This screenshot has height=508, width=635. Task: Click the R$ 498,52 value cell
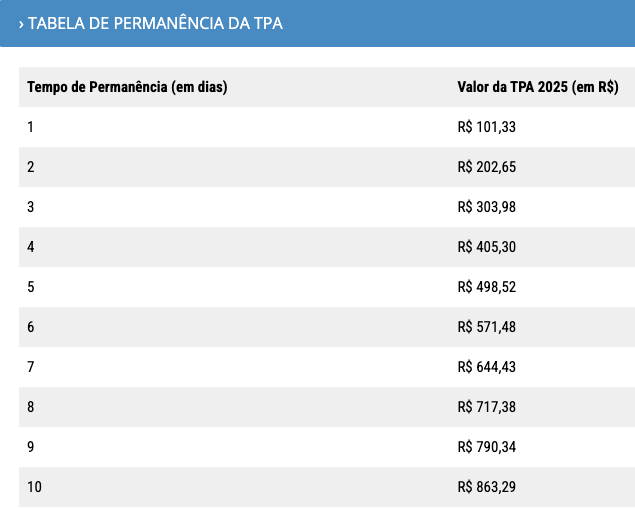pyautogui.click(x=486, y=287)
